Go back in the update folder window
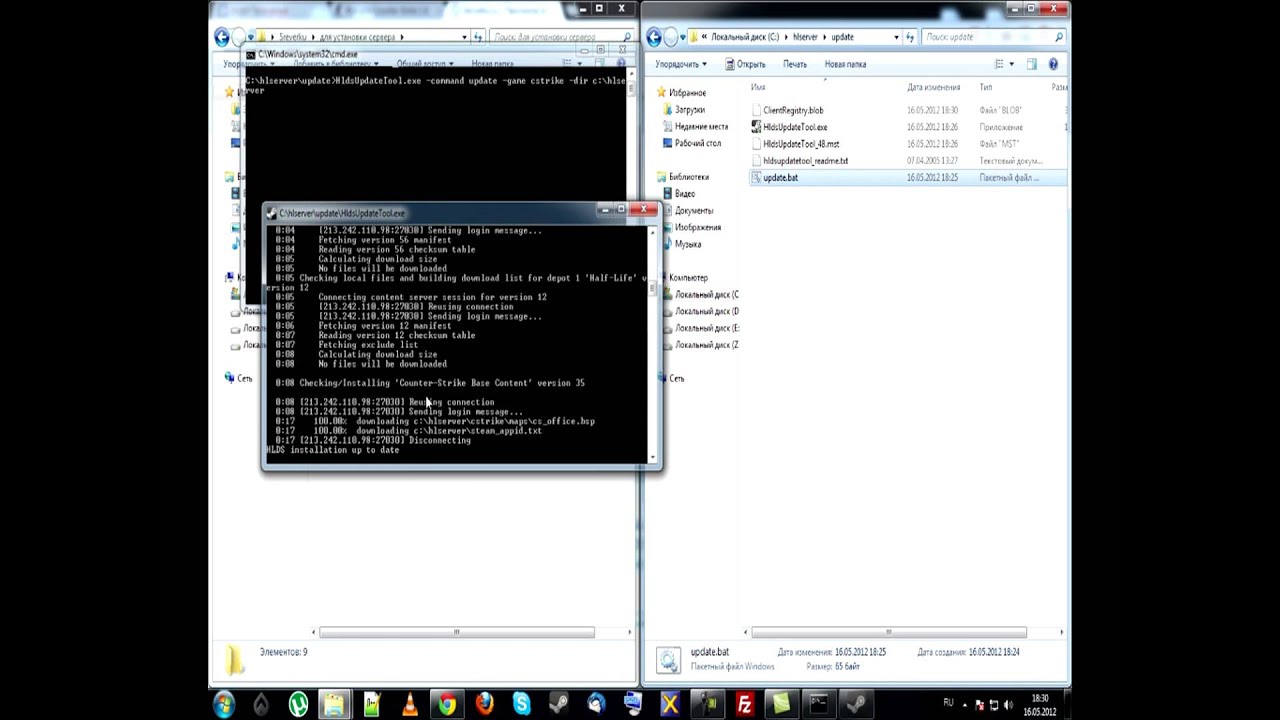The image size is (1280, 720). click(655, 37)
